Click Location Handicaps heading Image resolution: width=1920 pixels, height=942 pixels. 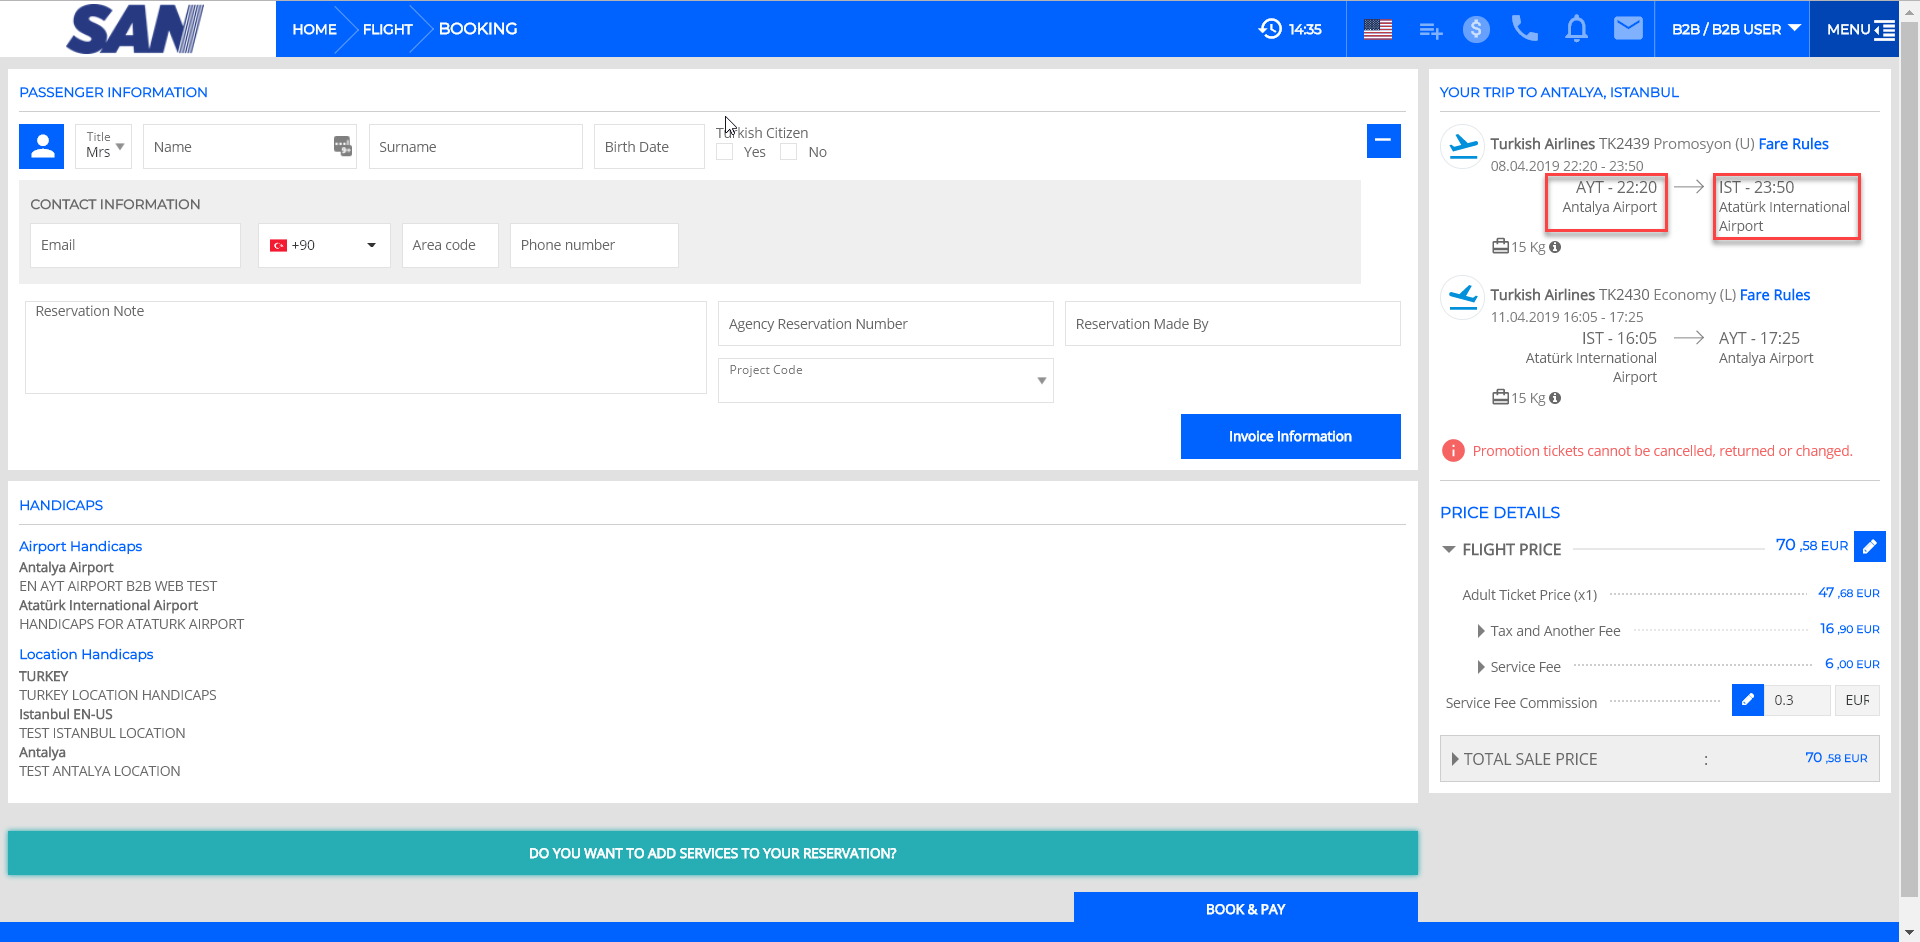pos(86,654)
